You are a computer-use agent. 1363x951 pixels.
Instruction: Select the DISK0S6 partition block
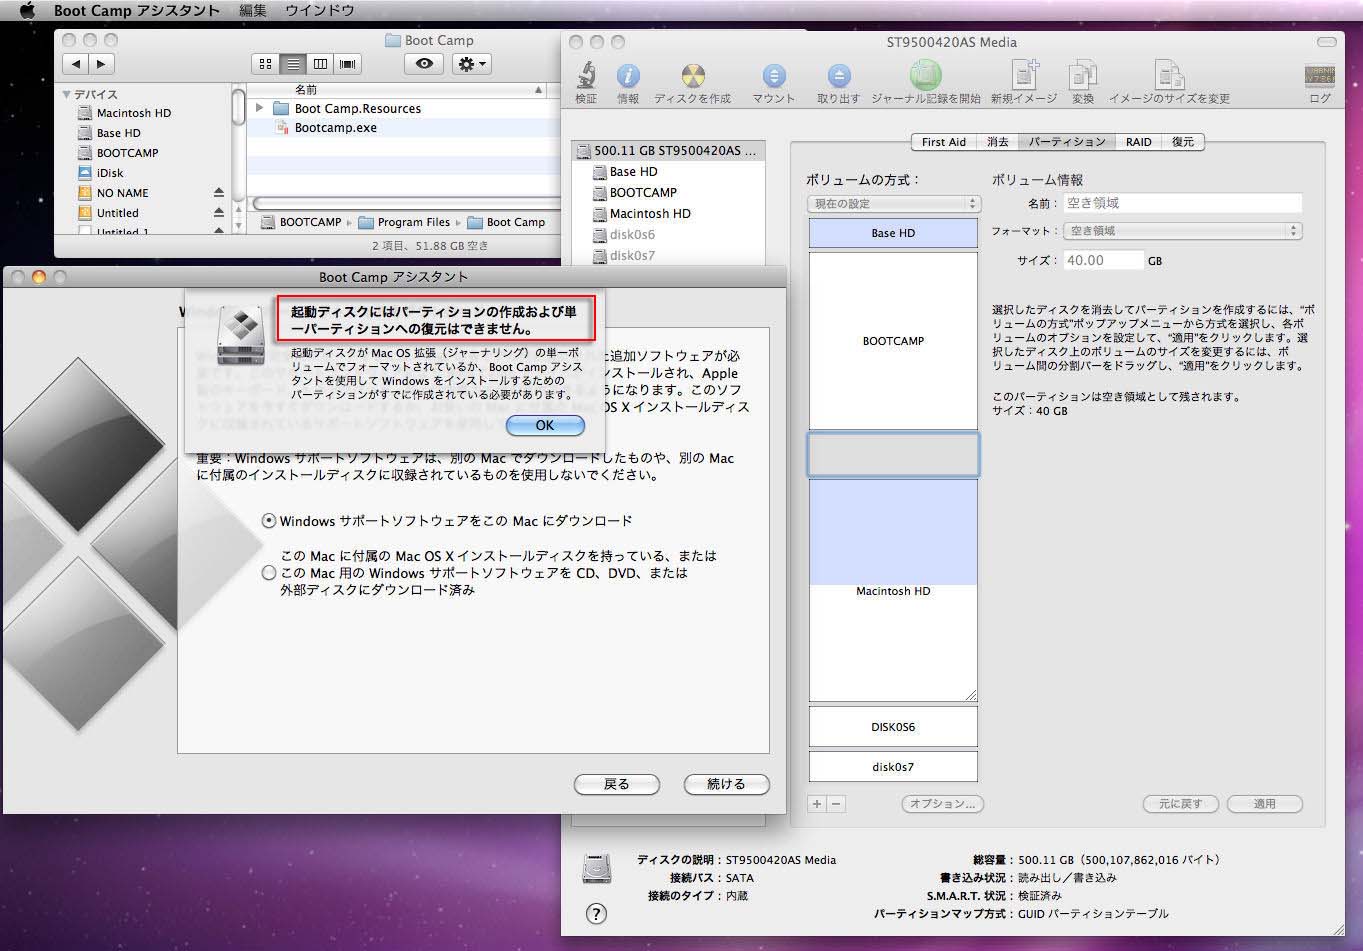coord(893,727)
